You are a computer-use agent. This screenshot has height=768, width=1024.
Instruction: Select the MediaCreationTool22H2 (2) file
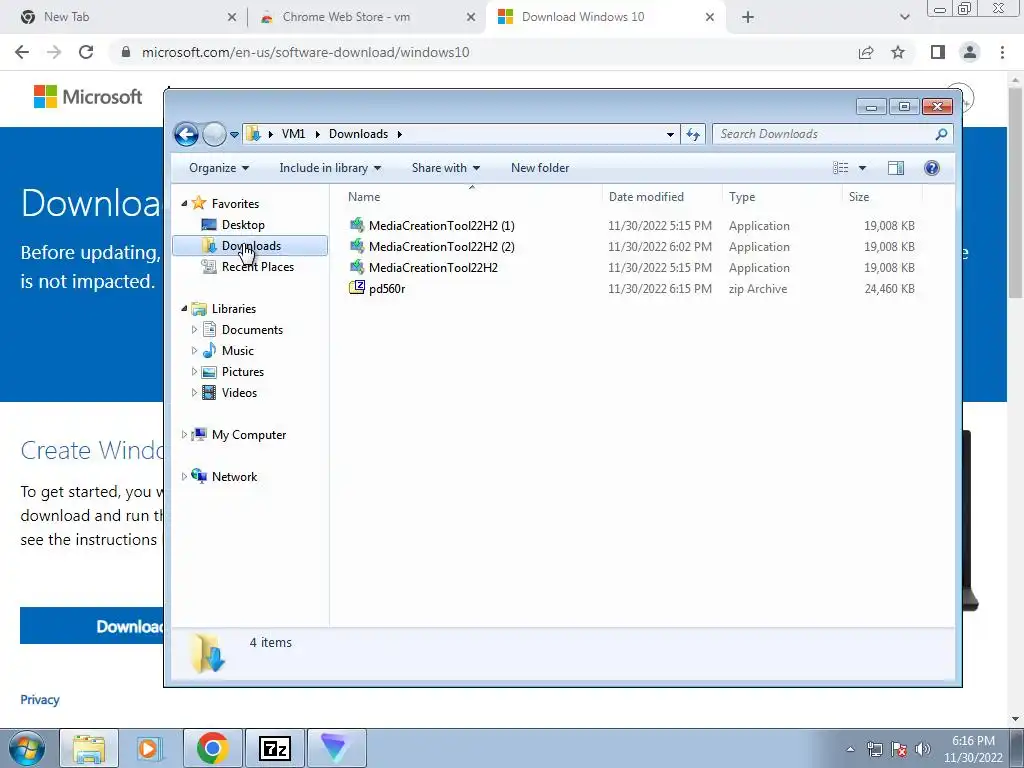(x=441, y=246)
